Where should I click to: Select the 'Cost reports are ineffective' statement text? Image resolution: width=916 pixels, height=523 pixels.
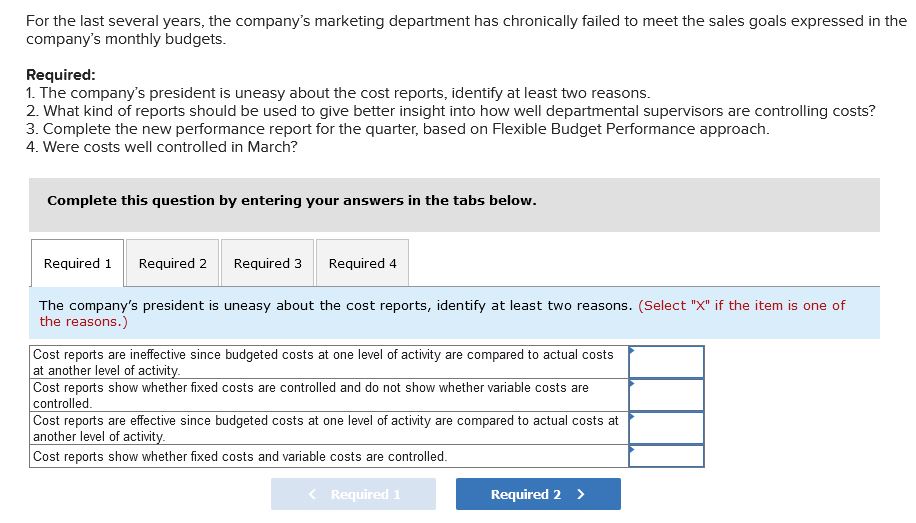tap(323, 362)
